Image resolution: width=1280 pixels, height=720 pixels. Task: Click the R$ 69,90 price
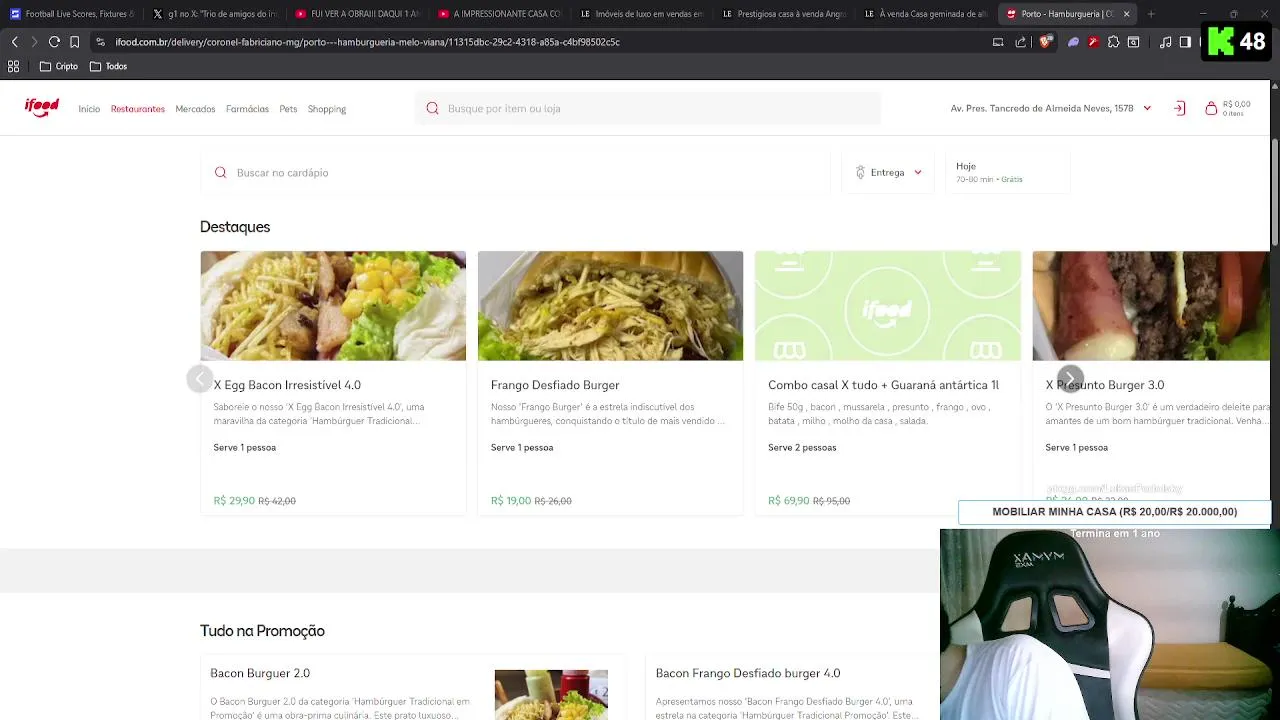pyautogui.click(x=789, y=501)
